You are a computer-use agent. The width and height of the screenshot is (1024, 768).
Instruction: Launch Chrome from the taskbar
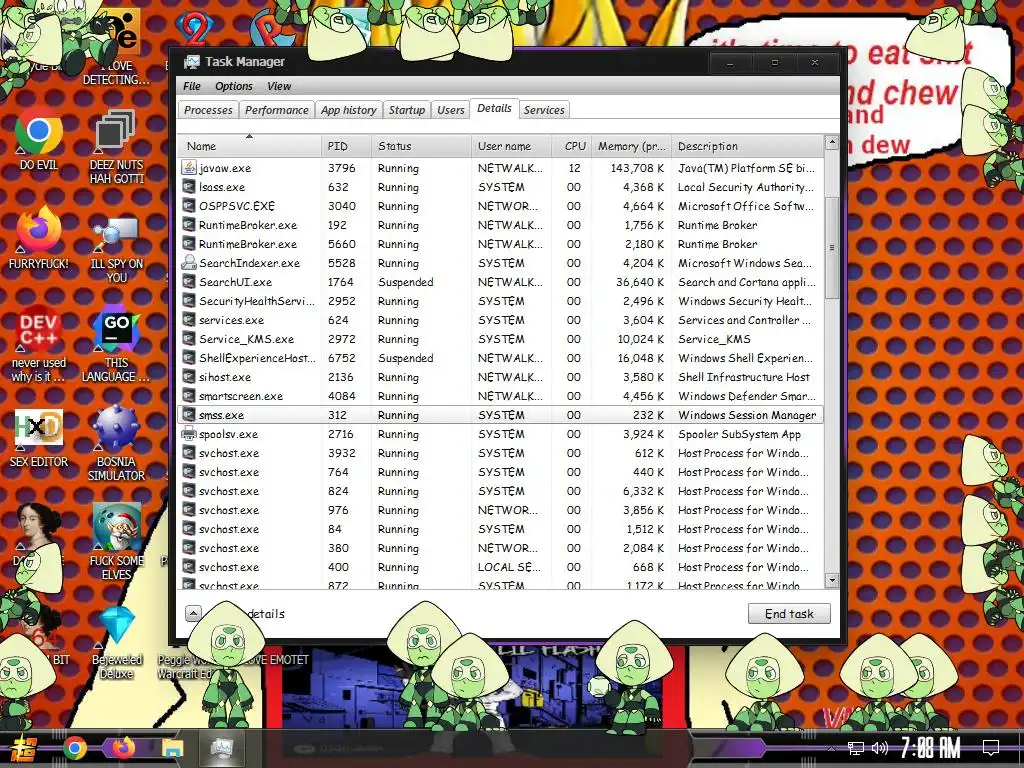pyautogui.click(x=74, y=748)
